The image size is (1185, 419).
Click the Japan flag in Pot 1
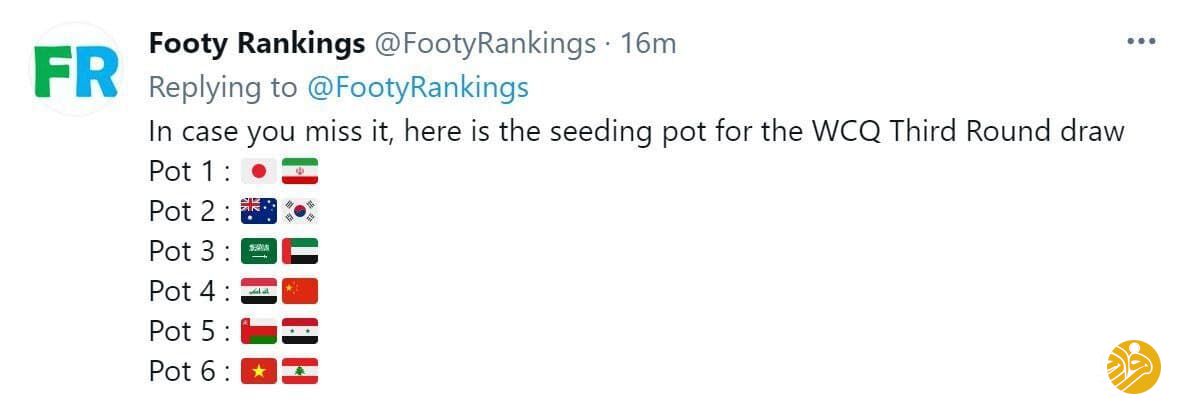pyautogui.click(x=259, y=171)
